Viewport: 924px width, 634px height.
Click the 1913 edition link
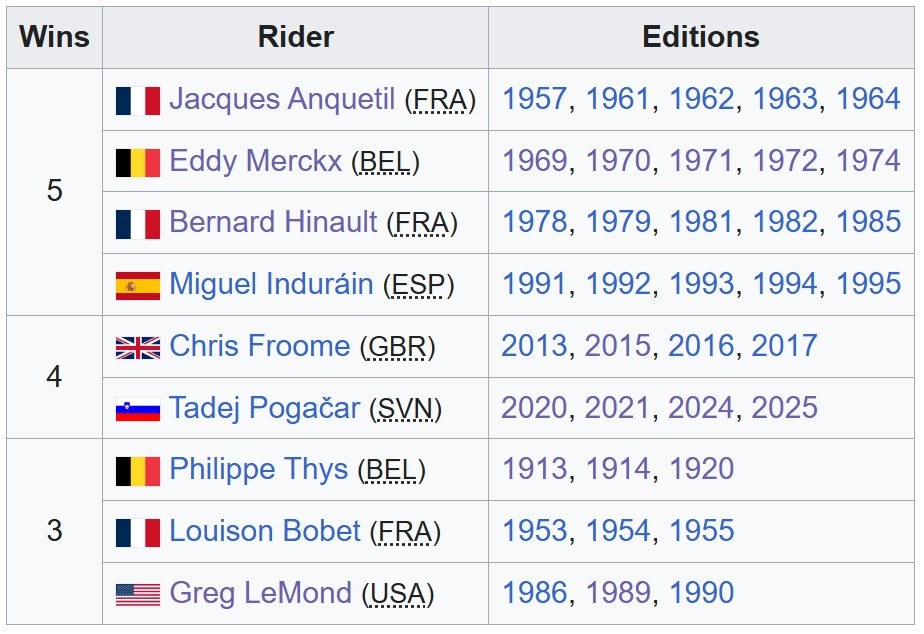[x=535, y=469]
